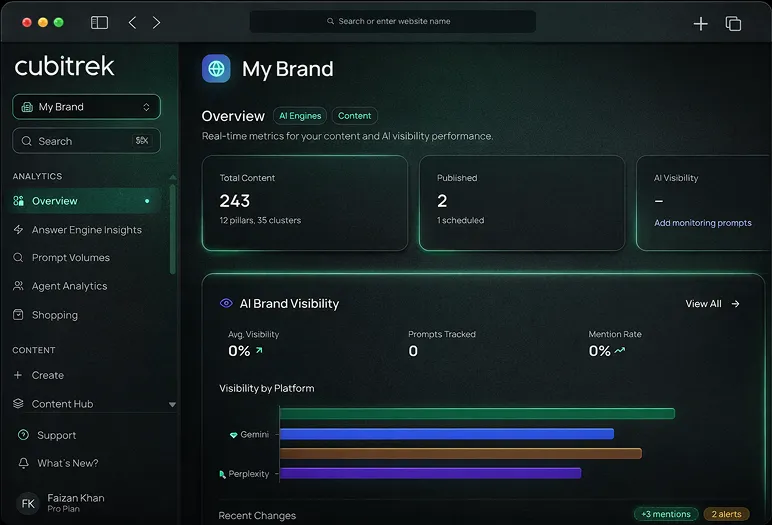
Task: Click the Add monitoring prompts link
Action: (x=702, y=223)
